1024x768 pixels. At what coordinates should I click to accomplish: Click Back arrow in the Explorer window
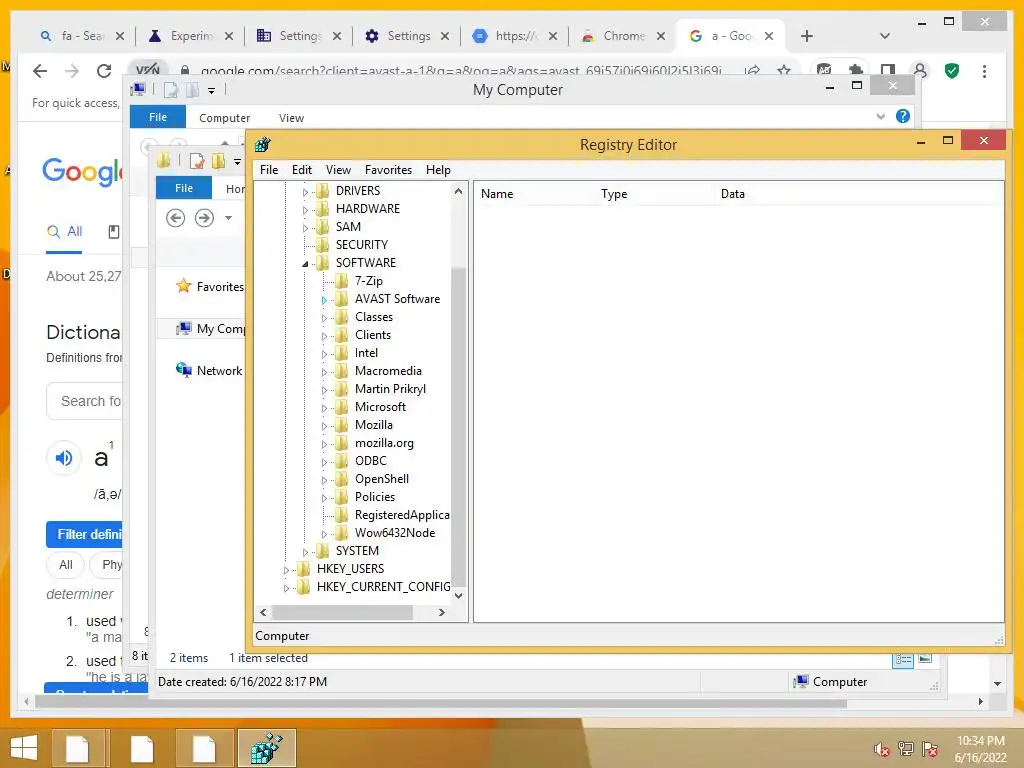[175, 217]
